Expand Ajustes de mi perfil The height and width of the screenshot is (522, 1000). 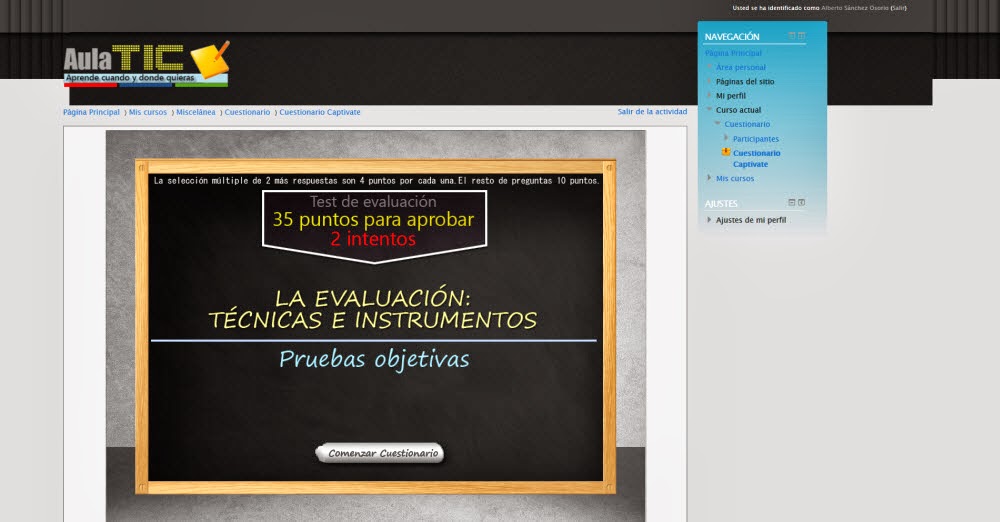pyautogui.click(x=709, y=220)
